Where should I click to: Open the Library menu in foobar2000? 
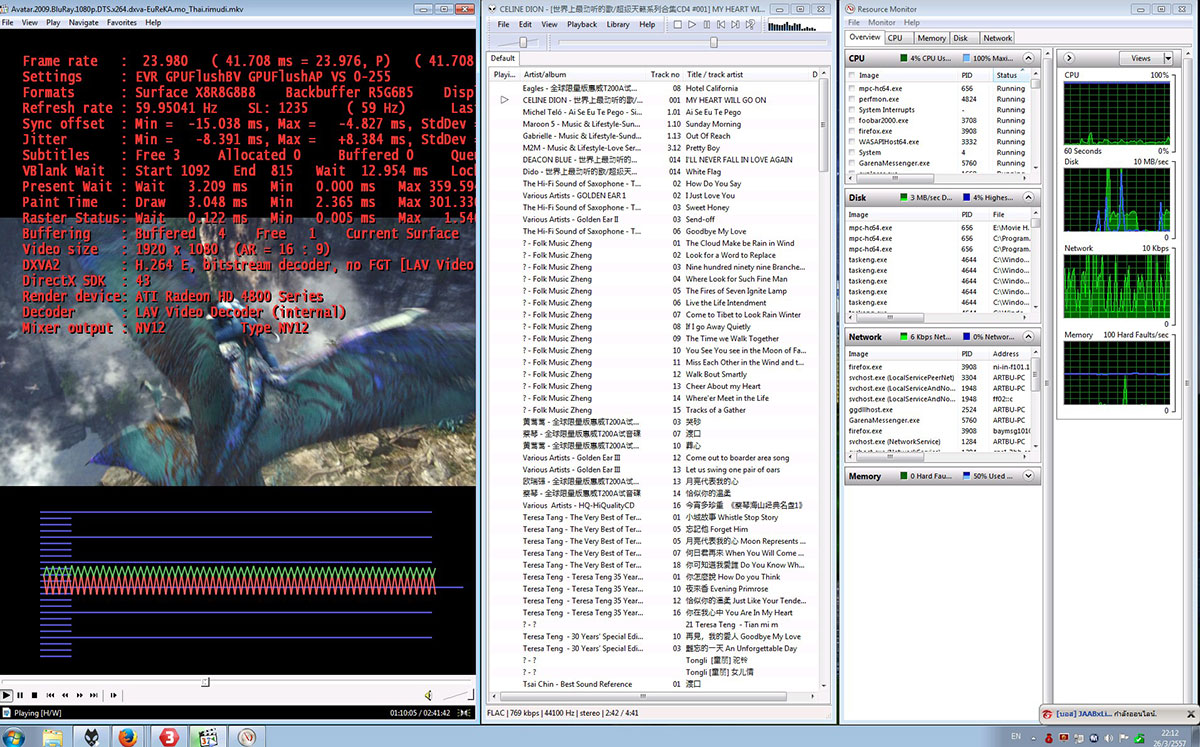(x=618, y=24)
